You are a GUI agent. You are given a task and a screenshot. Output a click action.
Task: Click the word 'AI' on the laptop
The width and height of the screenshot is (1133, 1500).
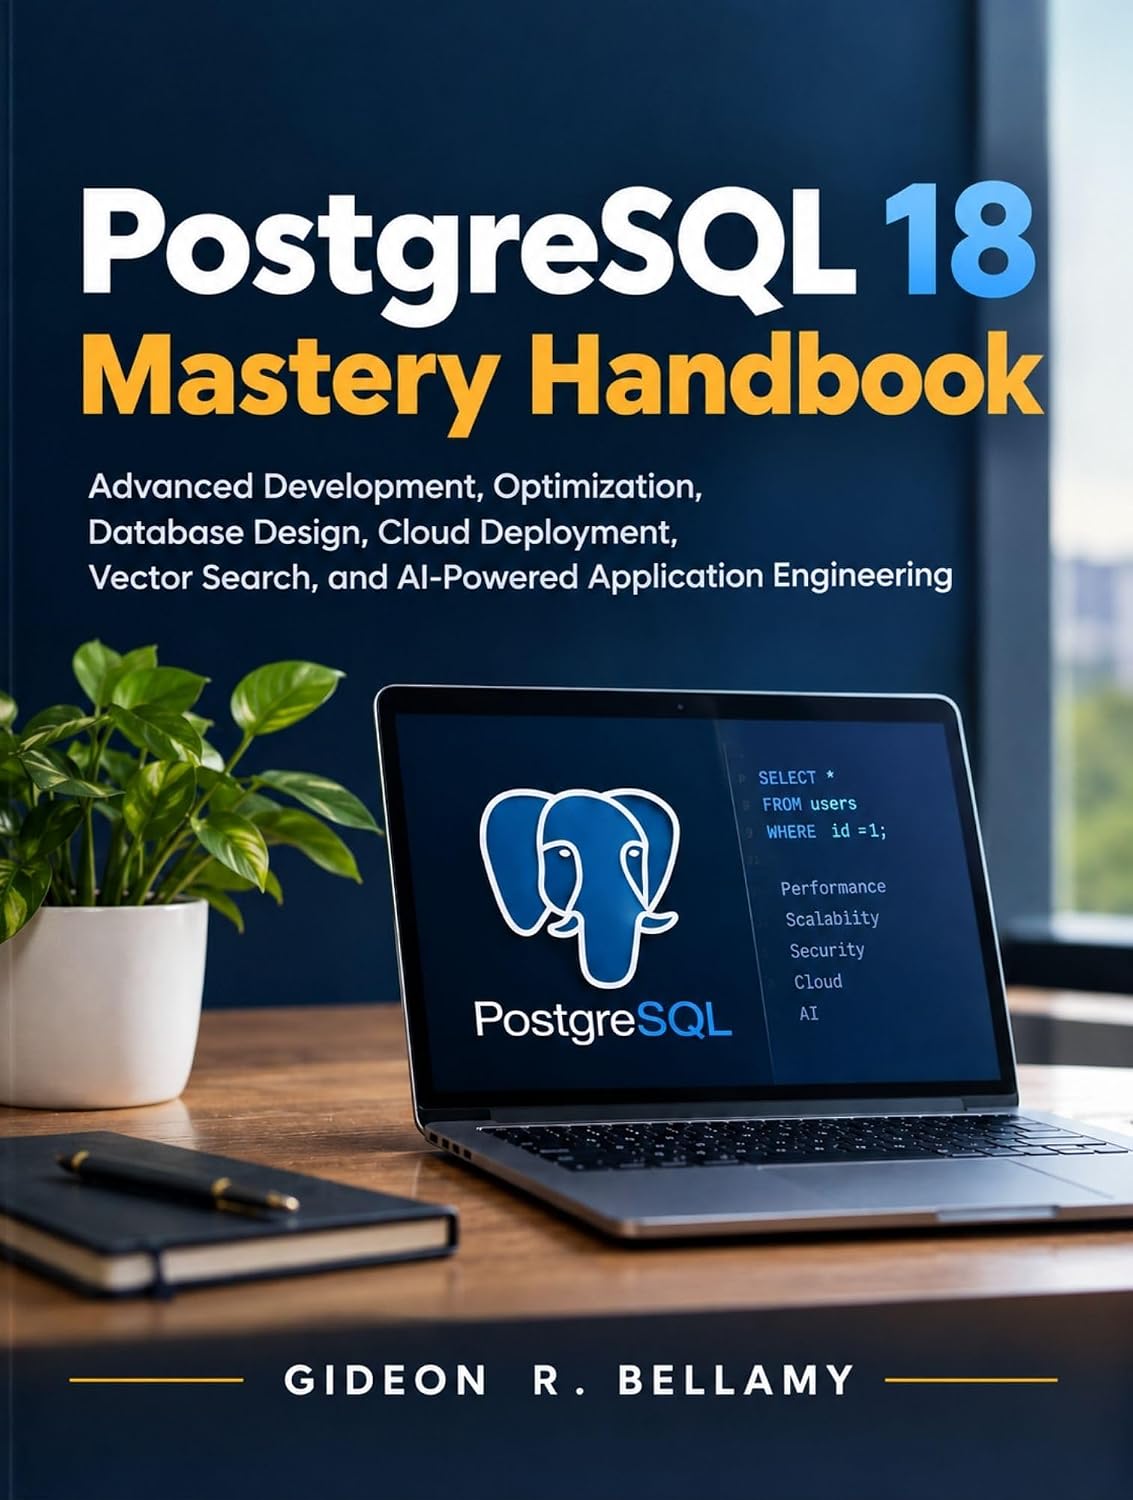tap(809, 1013)
